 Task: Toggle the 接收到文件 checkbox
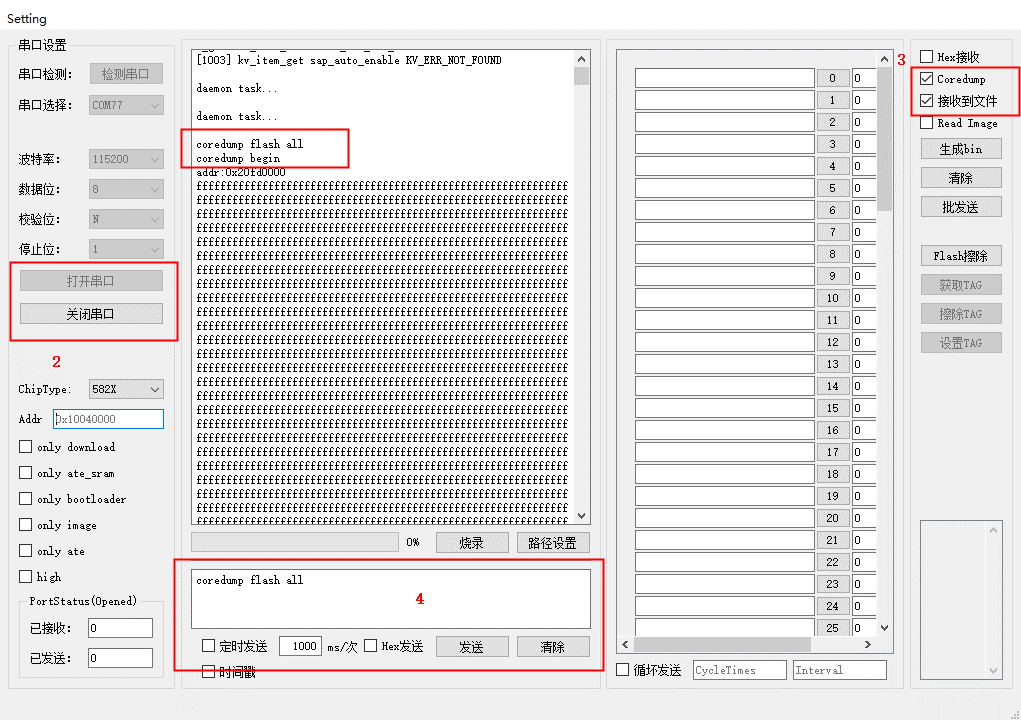(927, 101)
